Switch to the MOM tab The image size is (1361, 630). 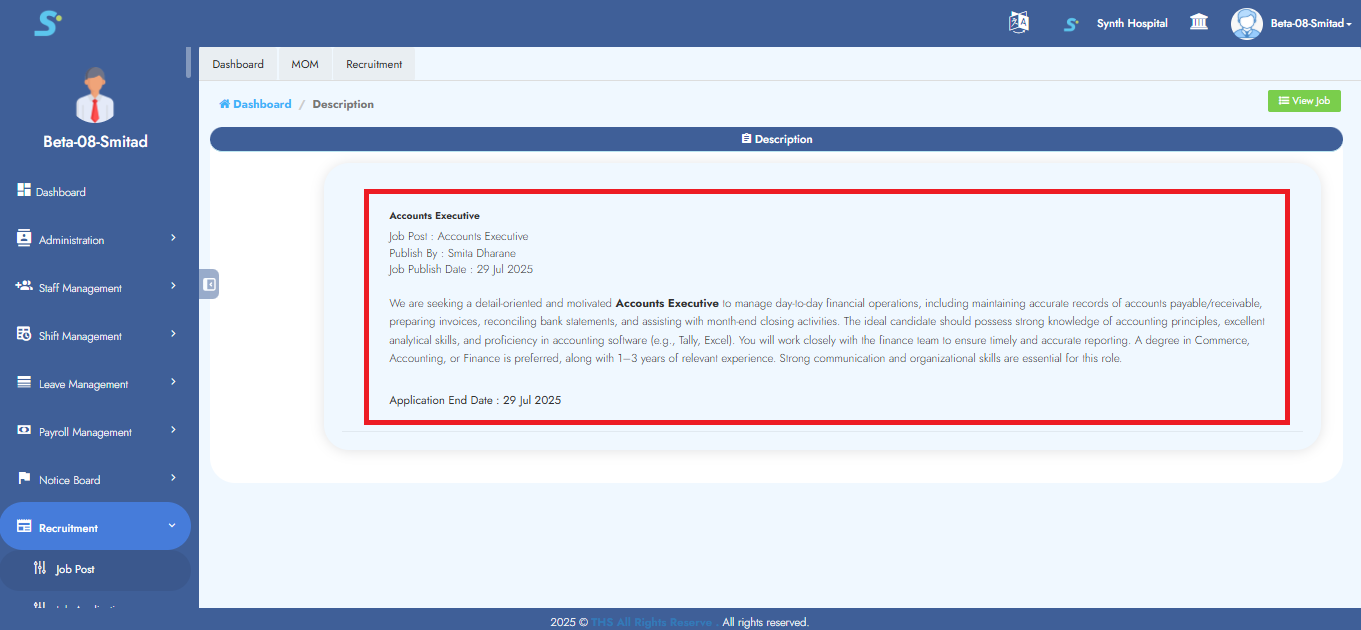pos(305,64)
